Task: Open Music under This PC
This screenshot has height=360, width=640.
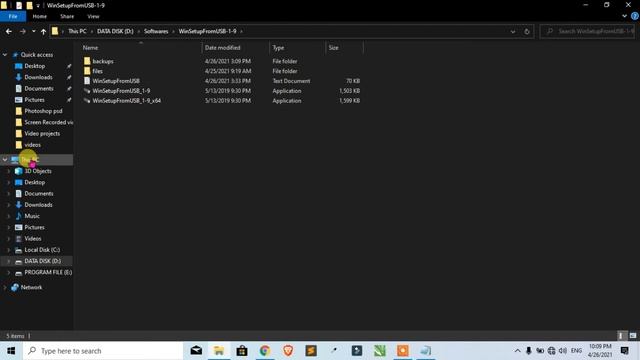Action: [32, 216]
